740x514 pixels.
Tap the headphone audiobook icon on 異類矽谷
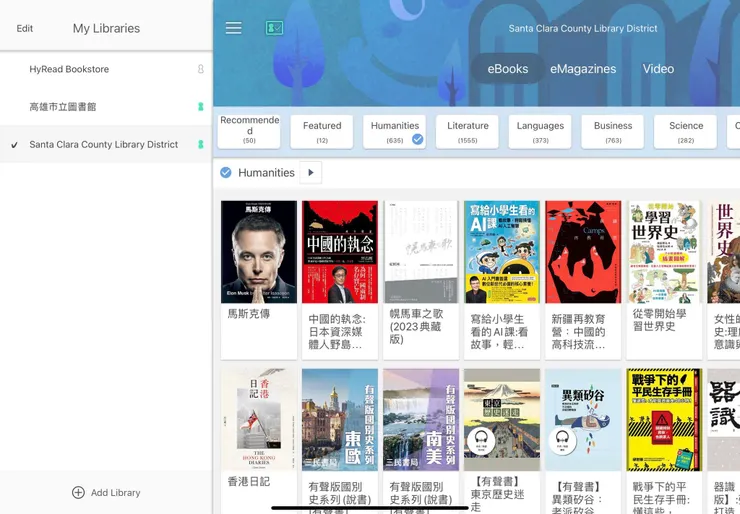pos(562,441)
